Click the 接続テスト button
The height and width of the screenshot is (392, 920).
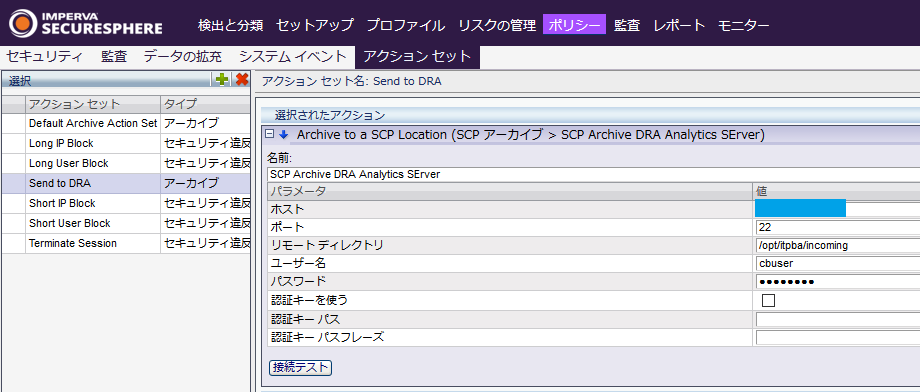(300, 368)
